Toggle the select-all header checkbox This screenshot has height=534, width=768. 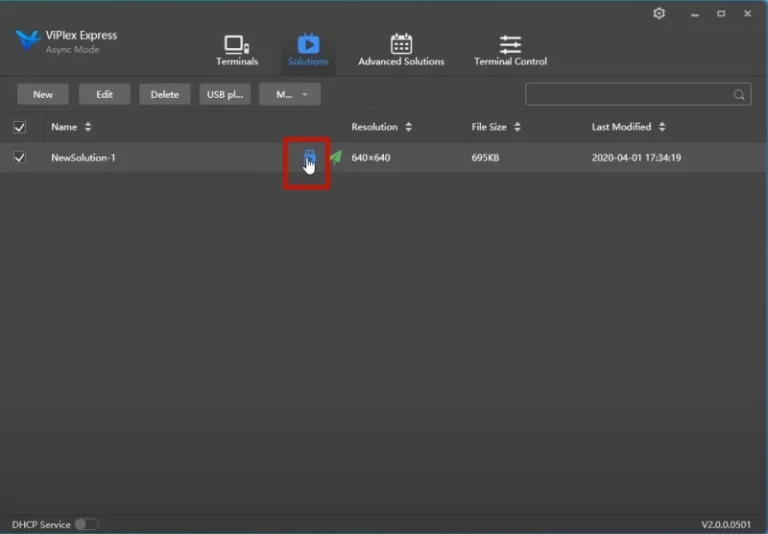coord(20,127)
